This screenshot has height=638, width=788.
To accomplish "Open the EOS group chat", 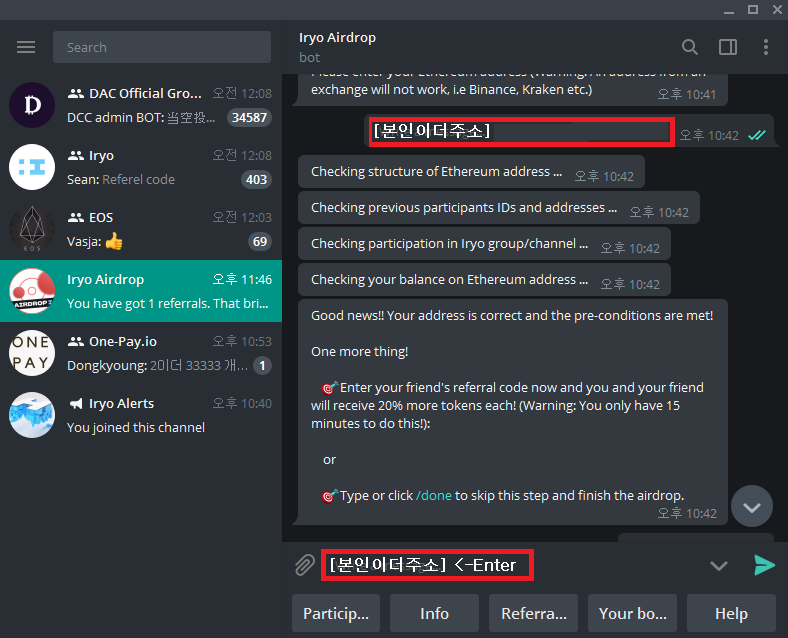I will click(x=141, y=229).
